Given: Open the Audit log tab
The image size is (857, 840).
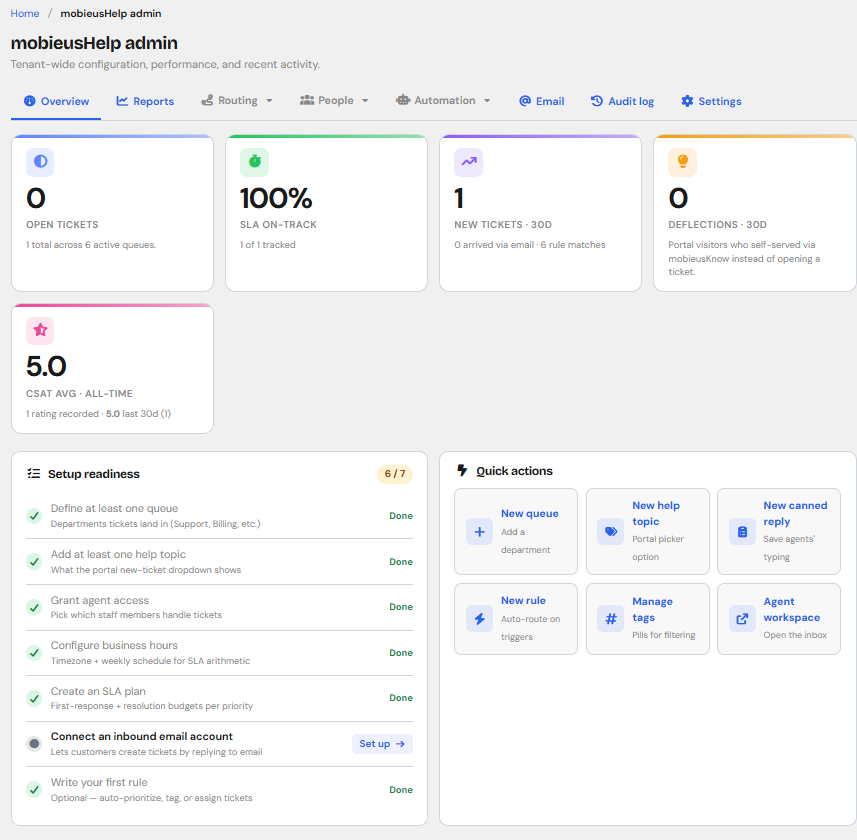Looking at the screenshot, I should 623,101.
